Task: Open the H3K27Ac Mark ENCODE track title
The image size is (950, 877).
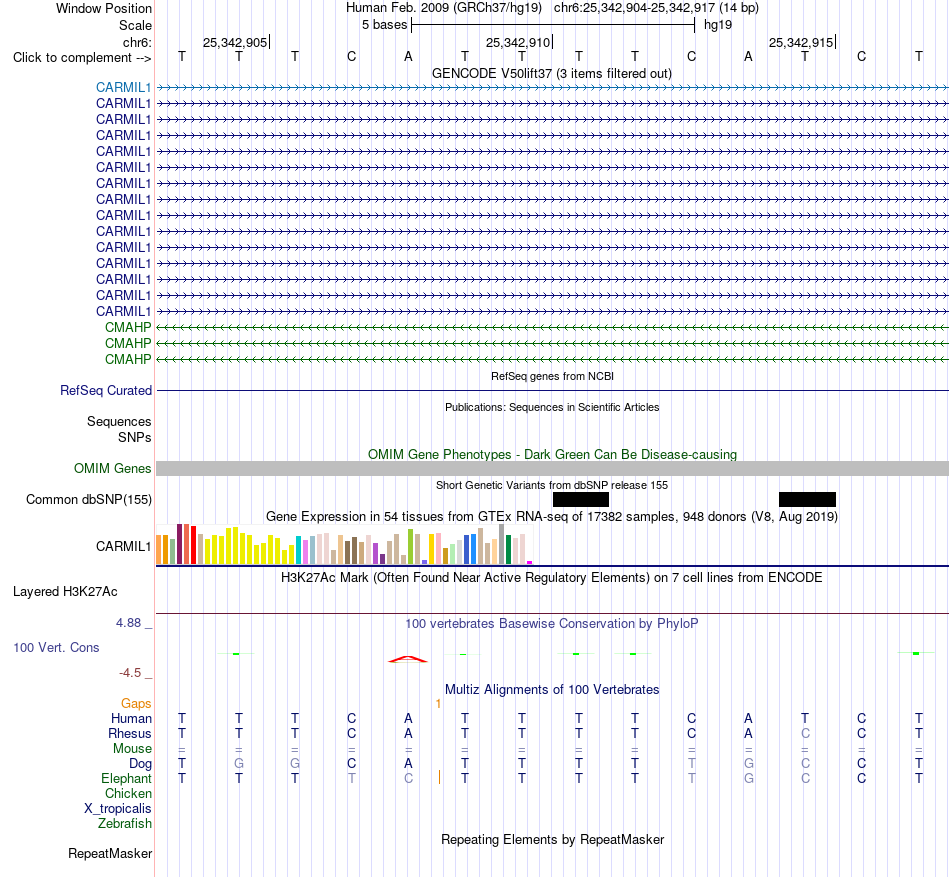Action: (x=551, y=578)
